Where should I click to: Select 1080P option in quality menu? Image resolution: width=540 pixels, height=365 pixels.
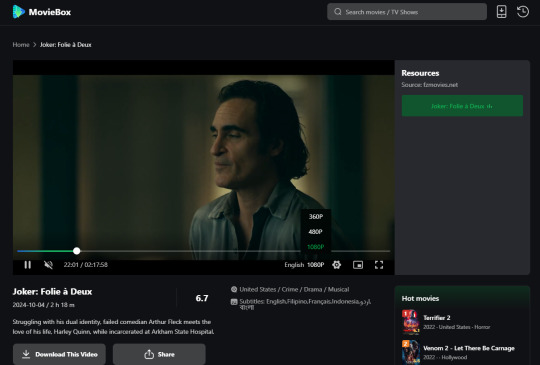pyautogui.click(x=316, y=247)
